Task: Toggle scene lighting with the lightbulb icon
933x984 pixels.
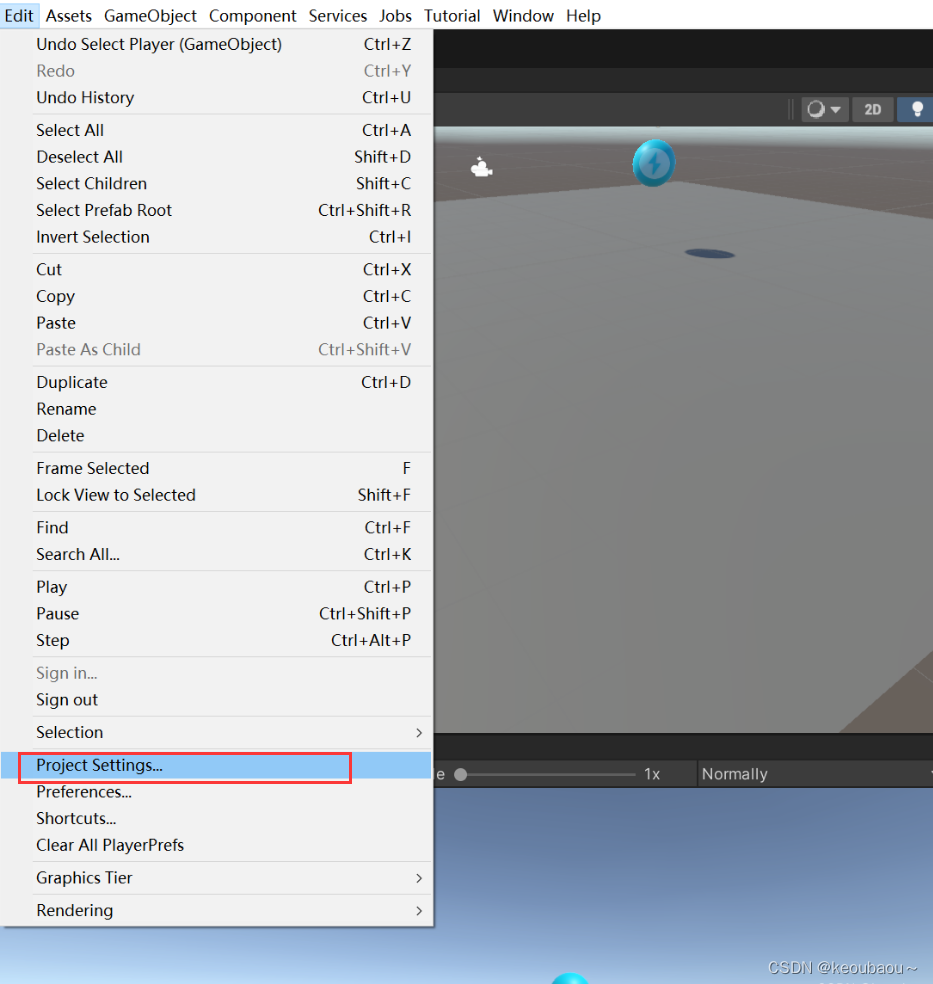Action: tap(916, 109)
